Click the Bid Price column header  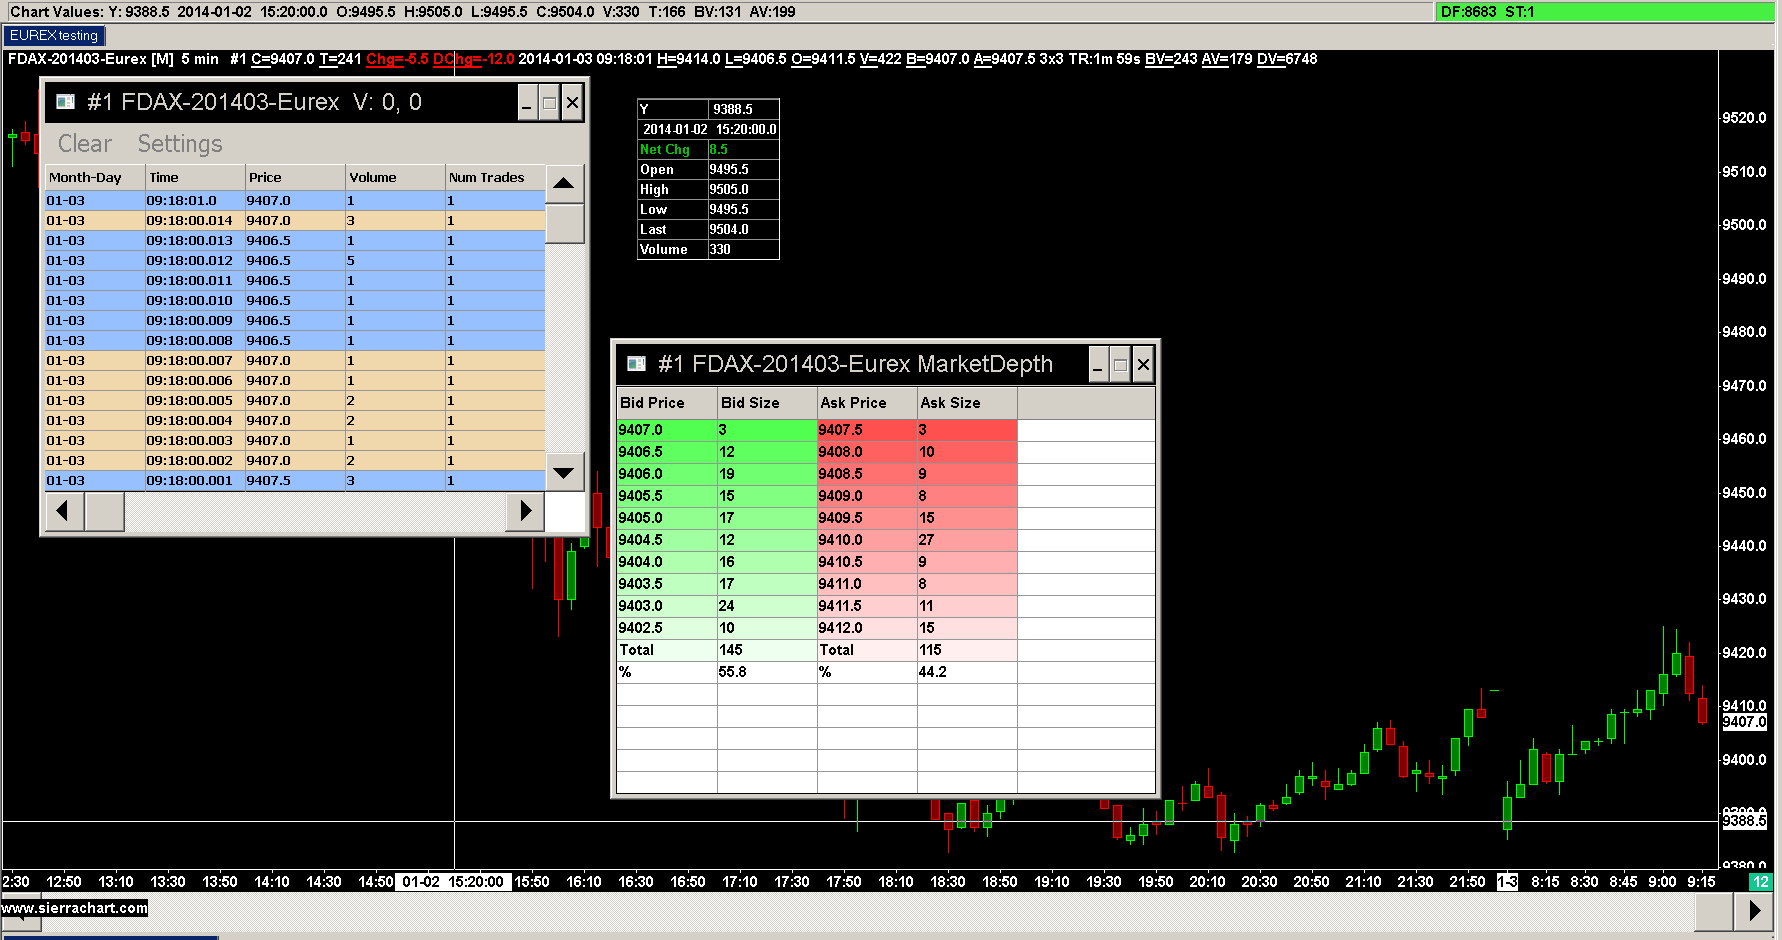click(x=667, y=403)
